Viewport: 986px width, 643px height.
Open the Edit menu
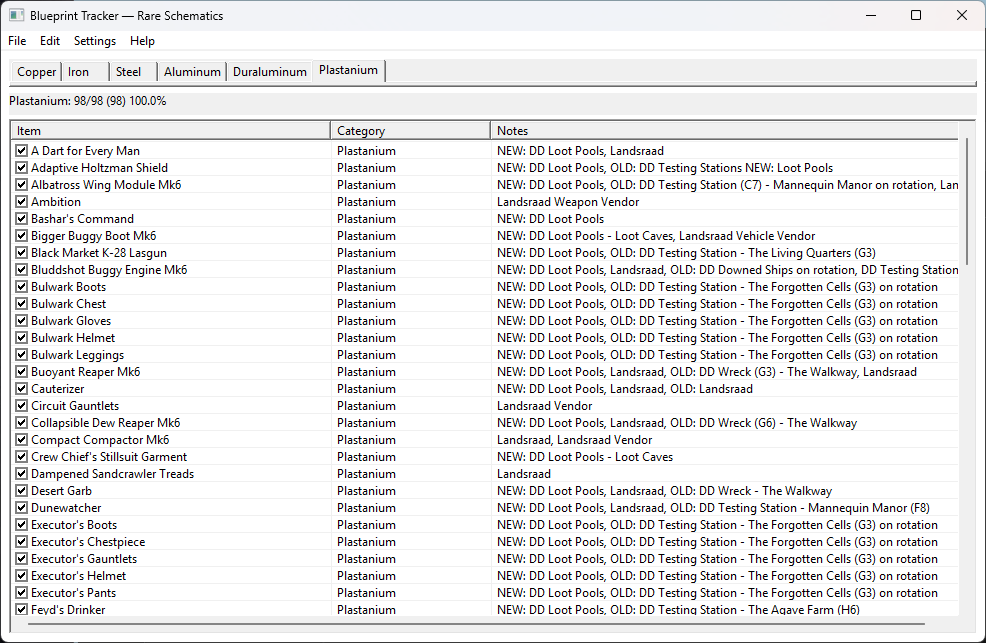[50, 41]
